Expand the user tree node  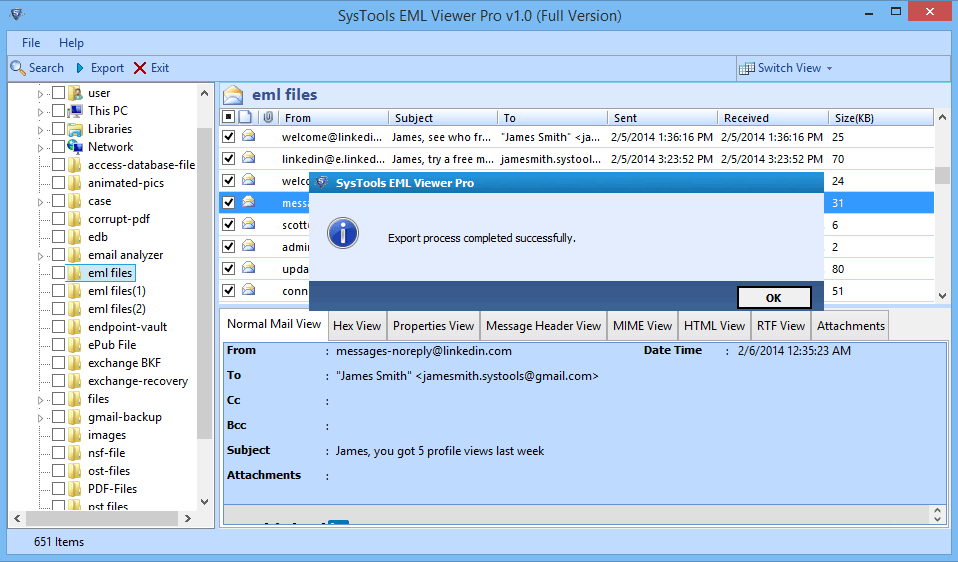[x=40, y=94]
